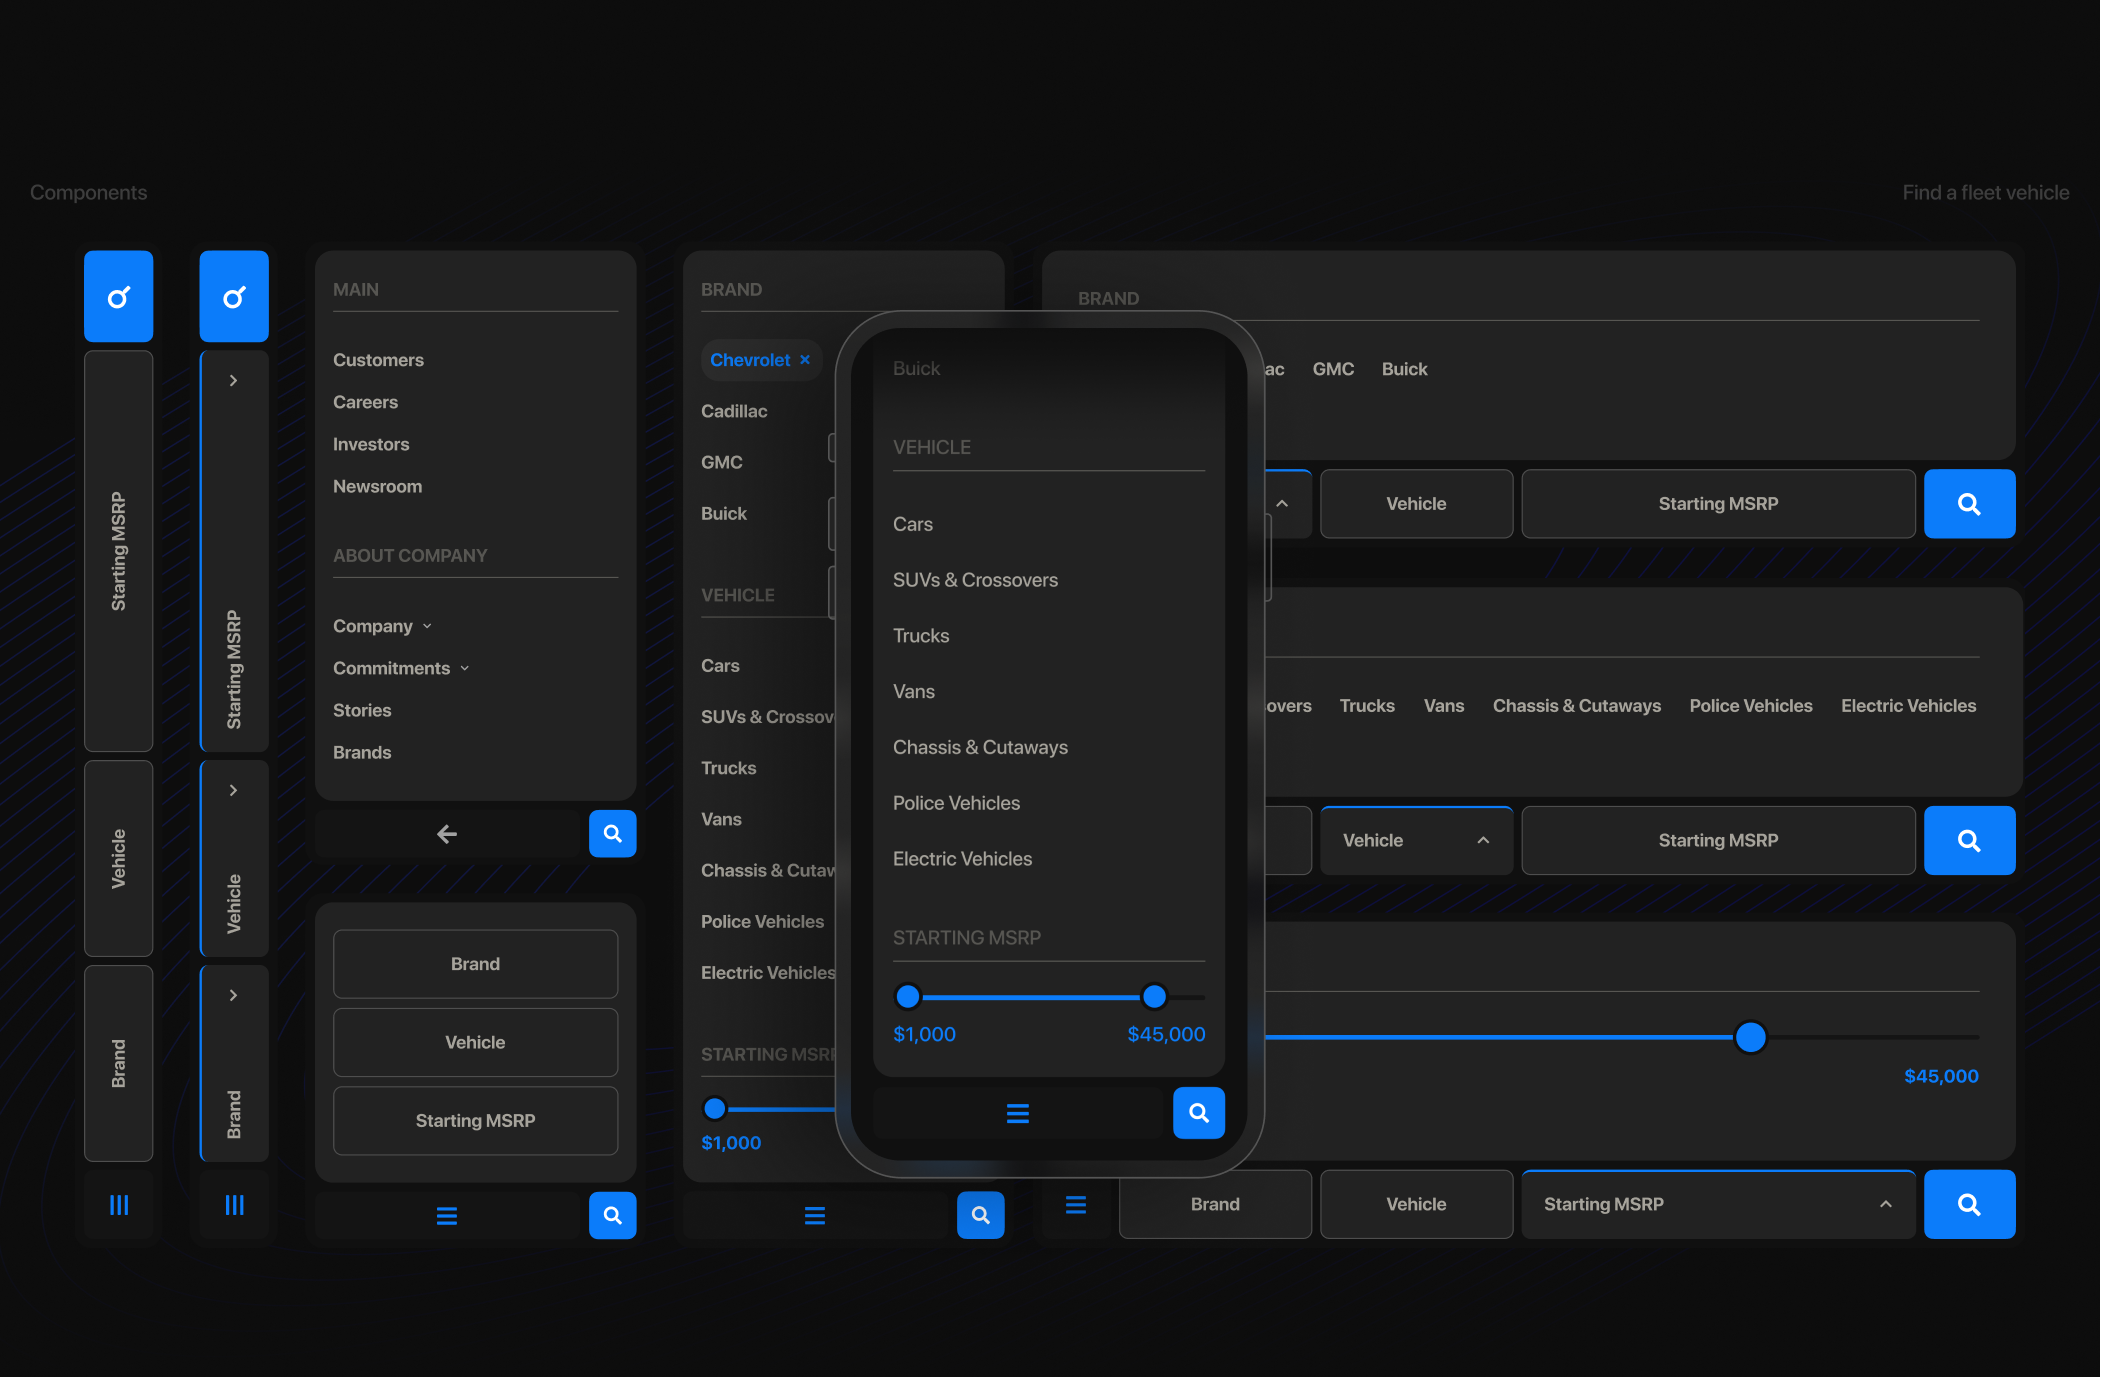Click the search icon inside phone mockup
Viewport: 2101px width, 1377px height.
coord(1198,1113)
